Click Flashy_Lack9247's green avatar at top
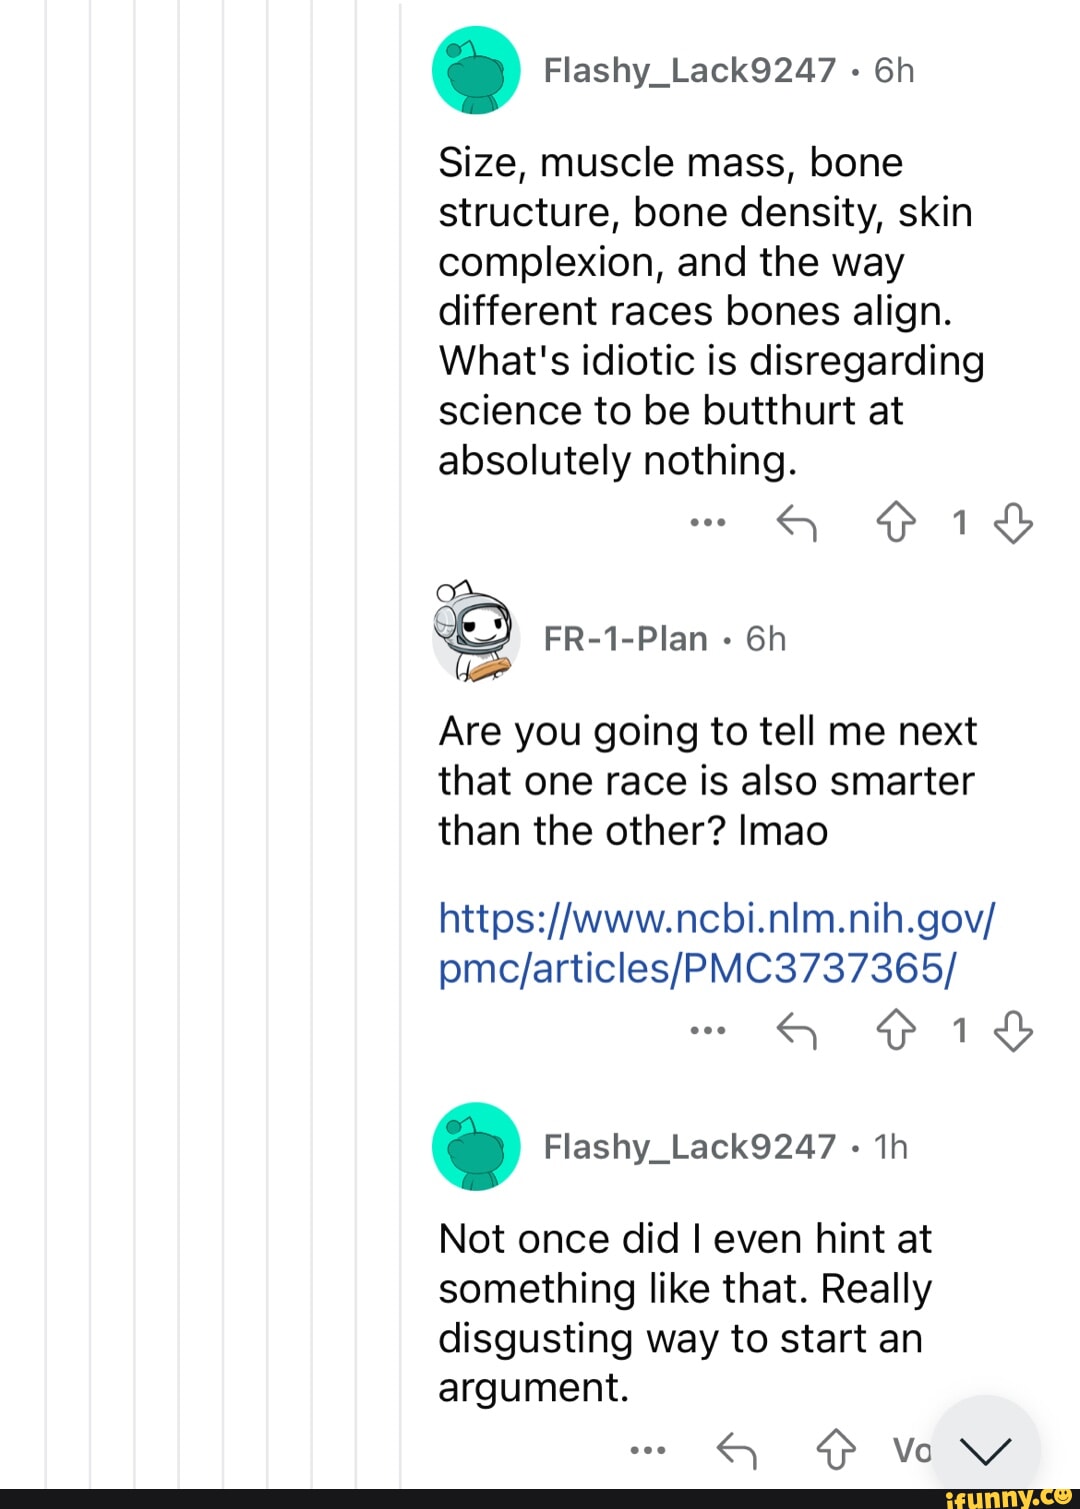 click(x=476, y=70)
